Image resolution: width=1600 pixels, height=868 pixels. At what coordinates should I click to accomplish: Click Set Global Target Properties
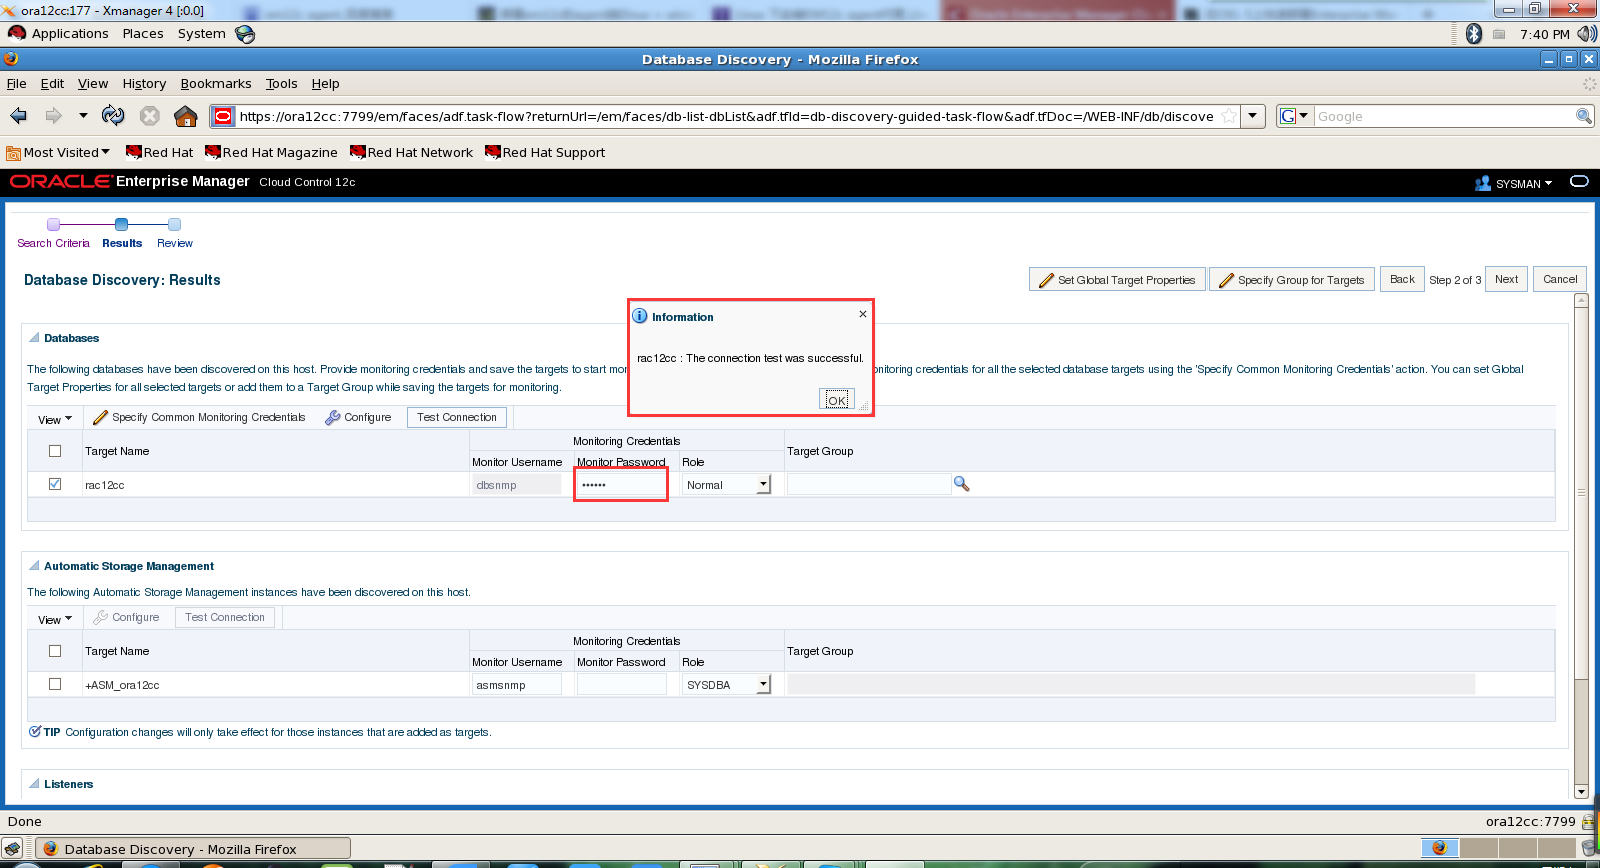click(x=1117, y=280)
